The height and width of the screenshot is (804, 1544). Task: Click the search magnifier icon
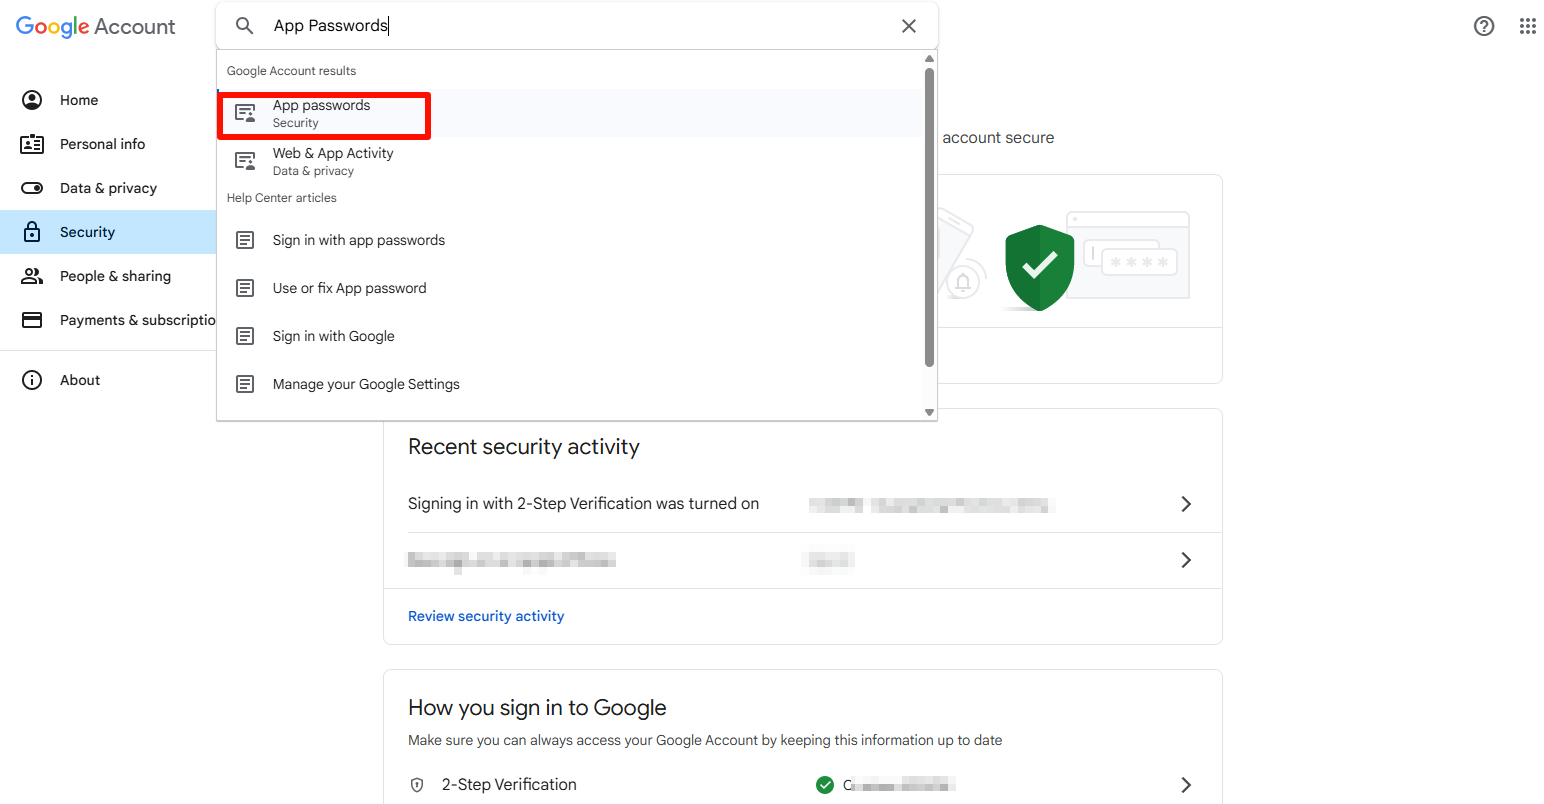click(244, 26)
